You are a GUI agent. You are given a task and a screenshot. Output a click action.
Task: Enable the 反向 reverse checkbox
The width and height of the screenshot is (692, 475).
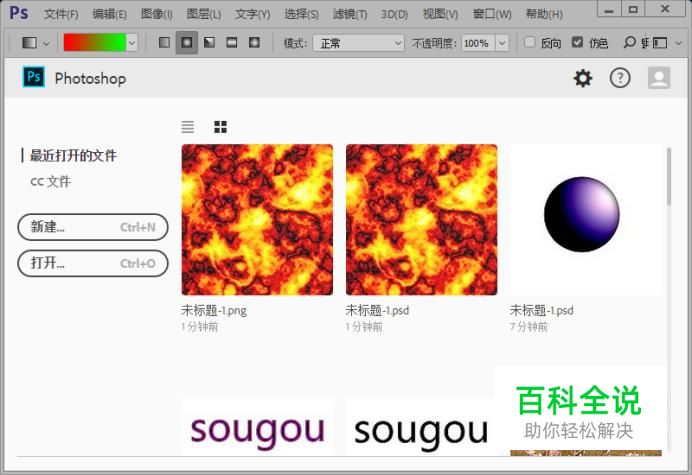point(530,42)
